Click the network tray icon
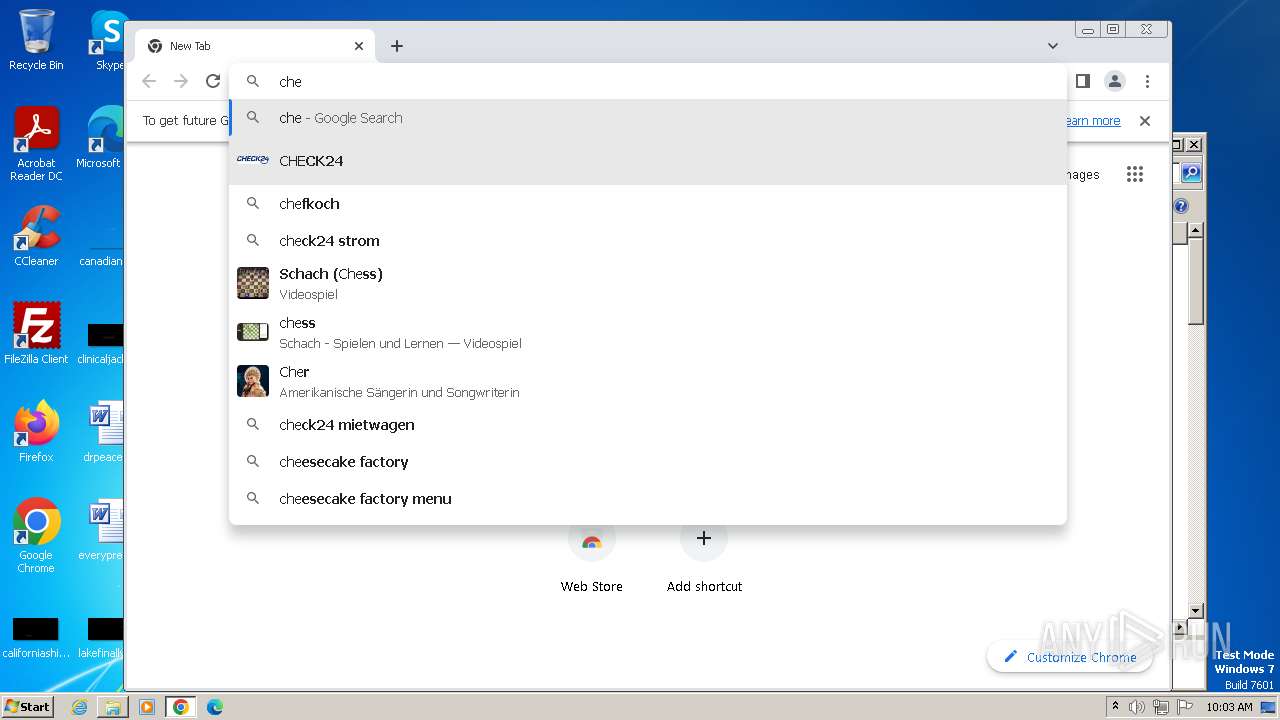The image size is (1280, 720). 1161,707
